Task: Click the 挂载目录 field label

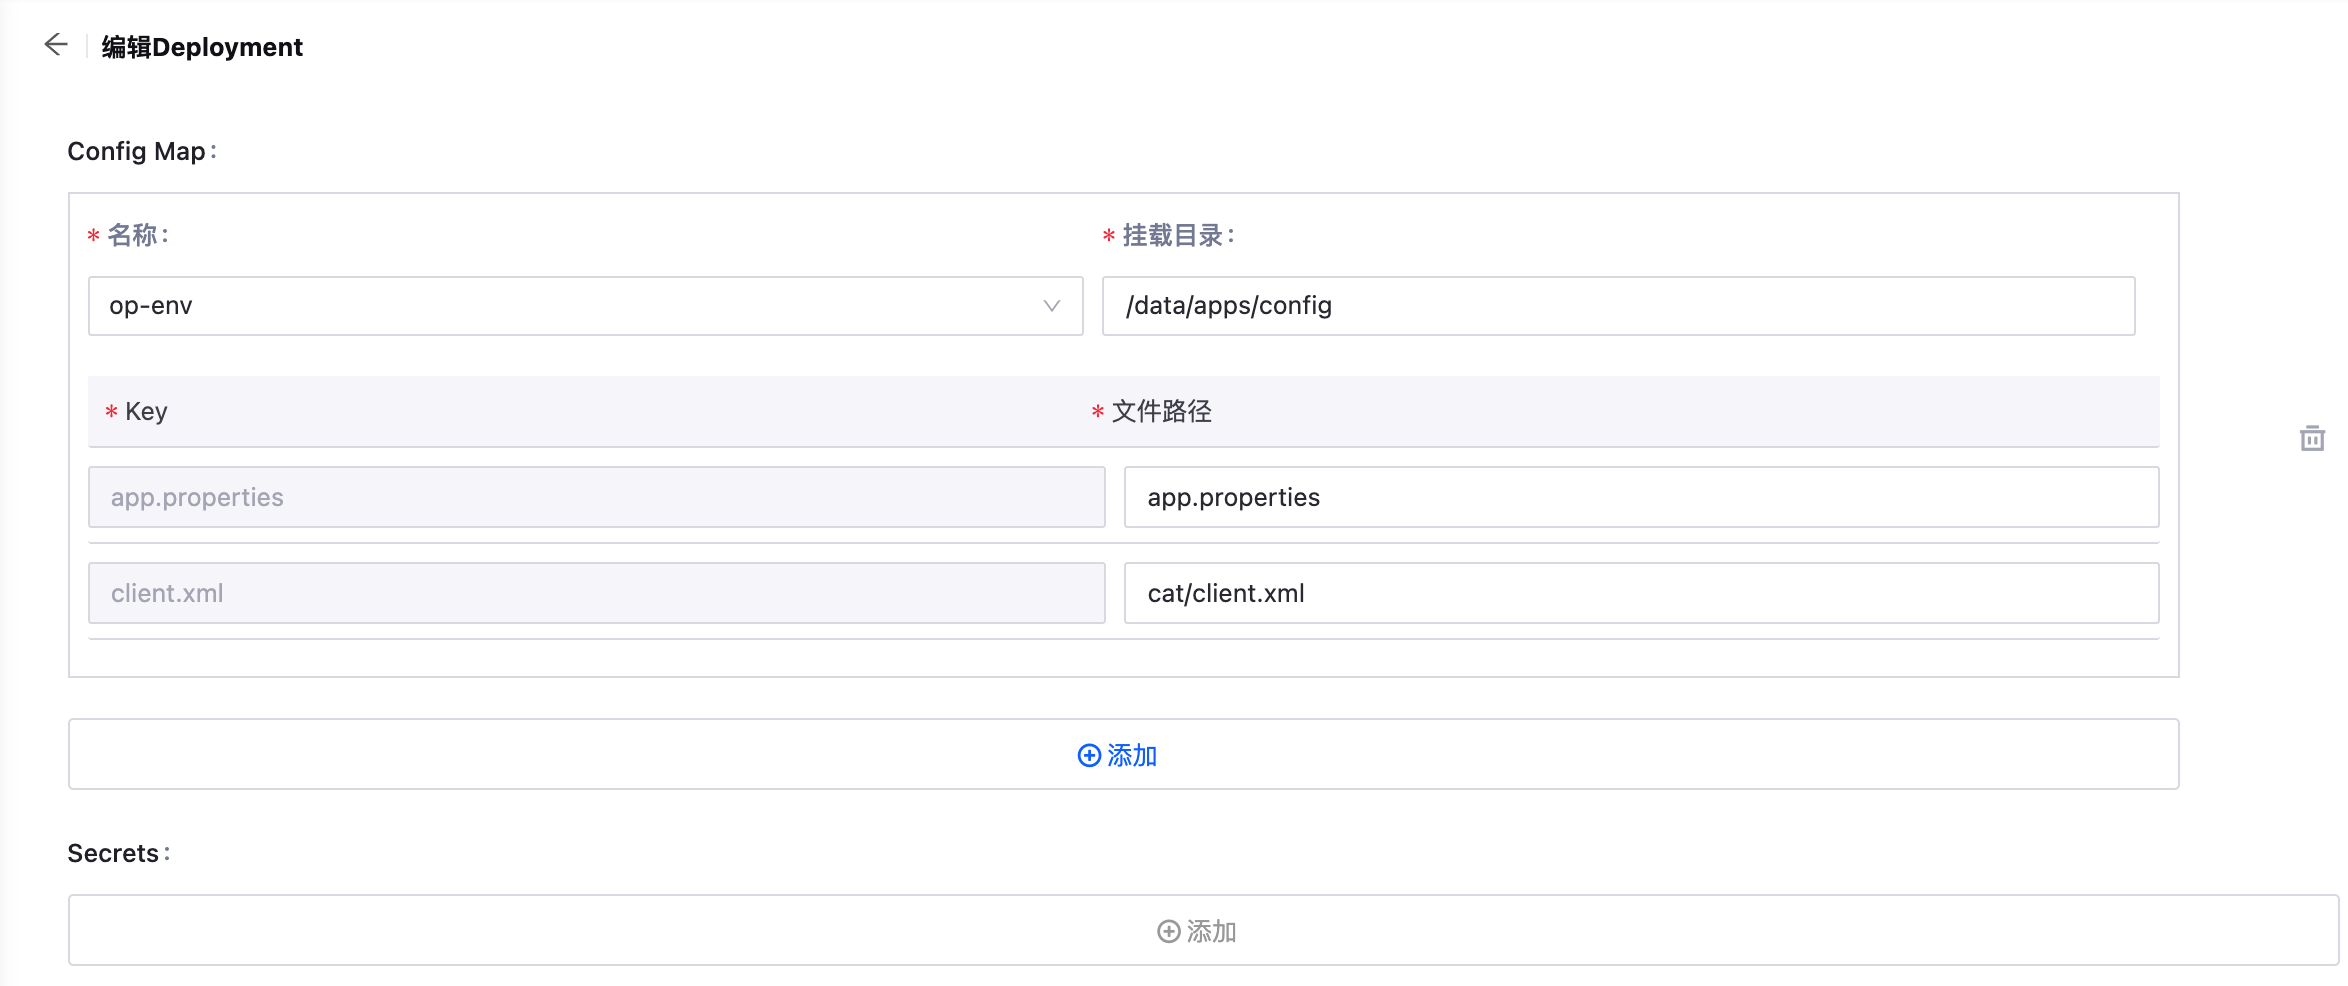Action: (1174, 235)
